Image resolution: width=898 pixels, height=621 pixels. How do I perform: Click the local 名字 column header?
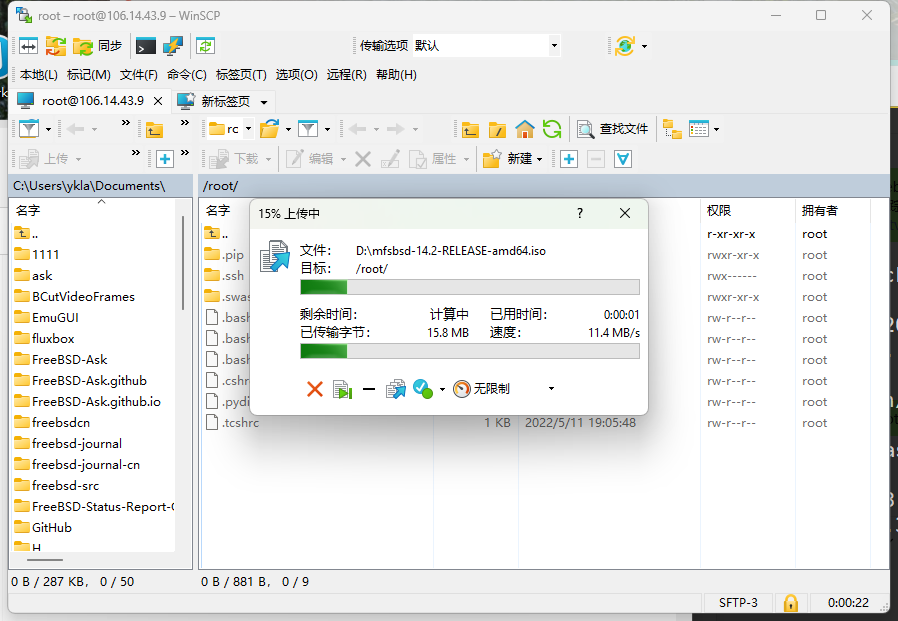(x=94, y=210)
